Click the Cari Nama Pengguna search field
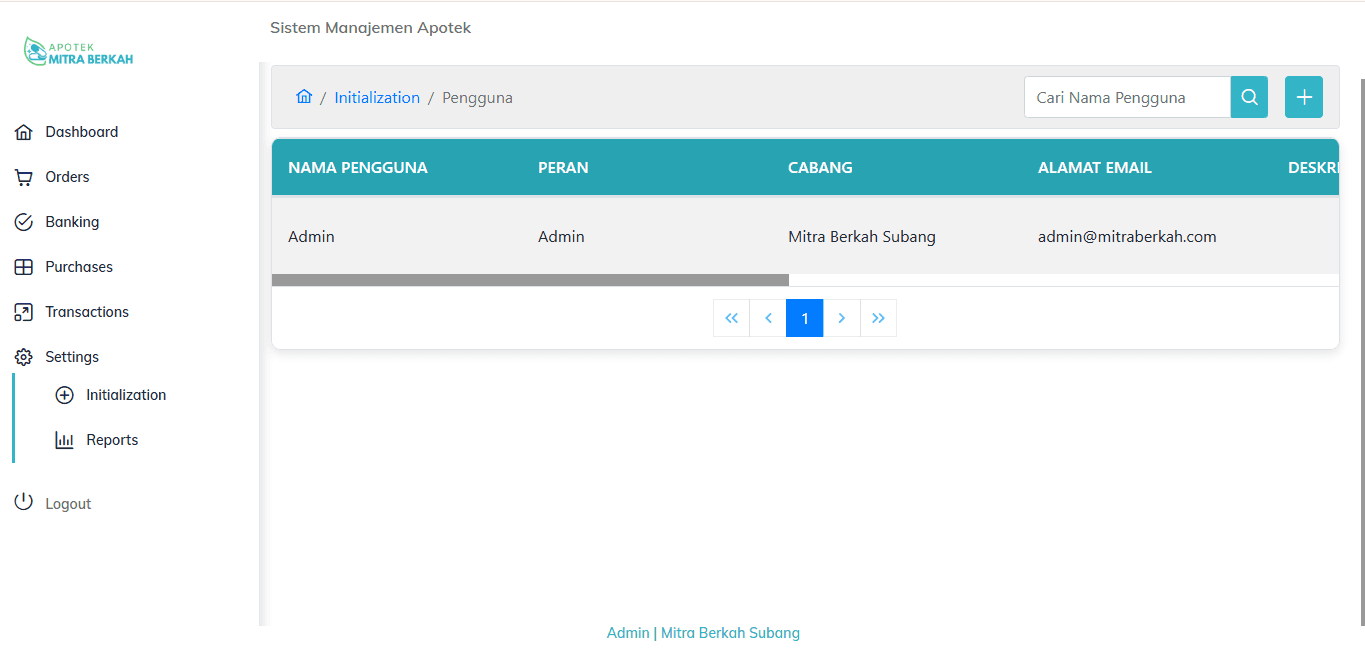1365x648 pixels. click(x=1127, y=98)
